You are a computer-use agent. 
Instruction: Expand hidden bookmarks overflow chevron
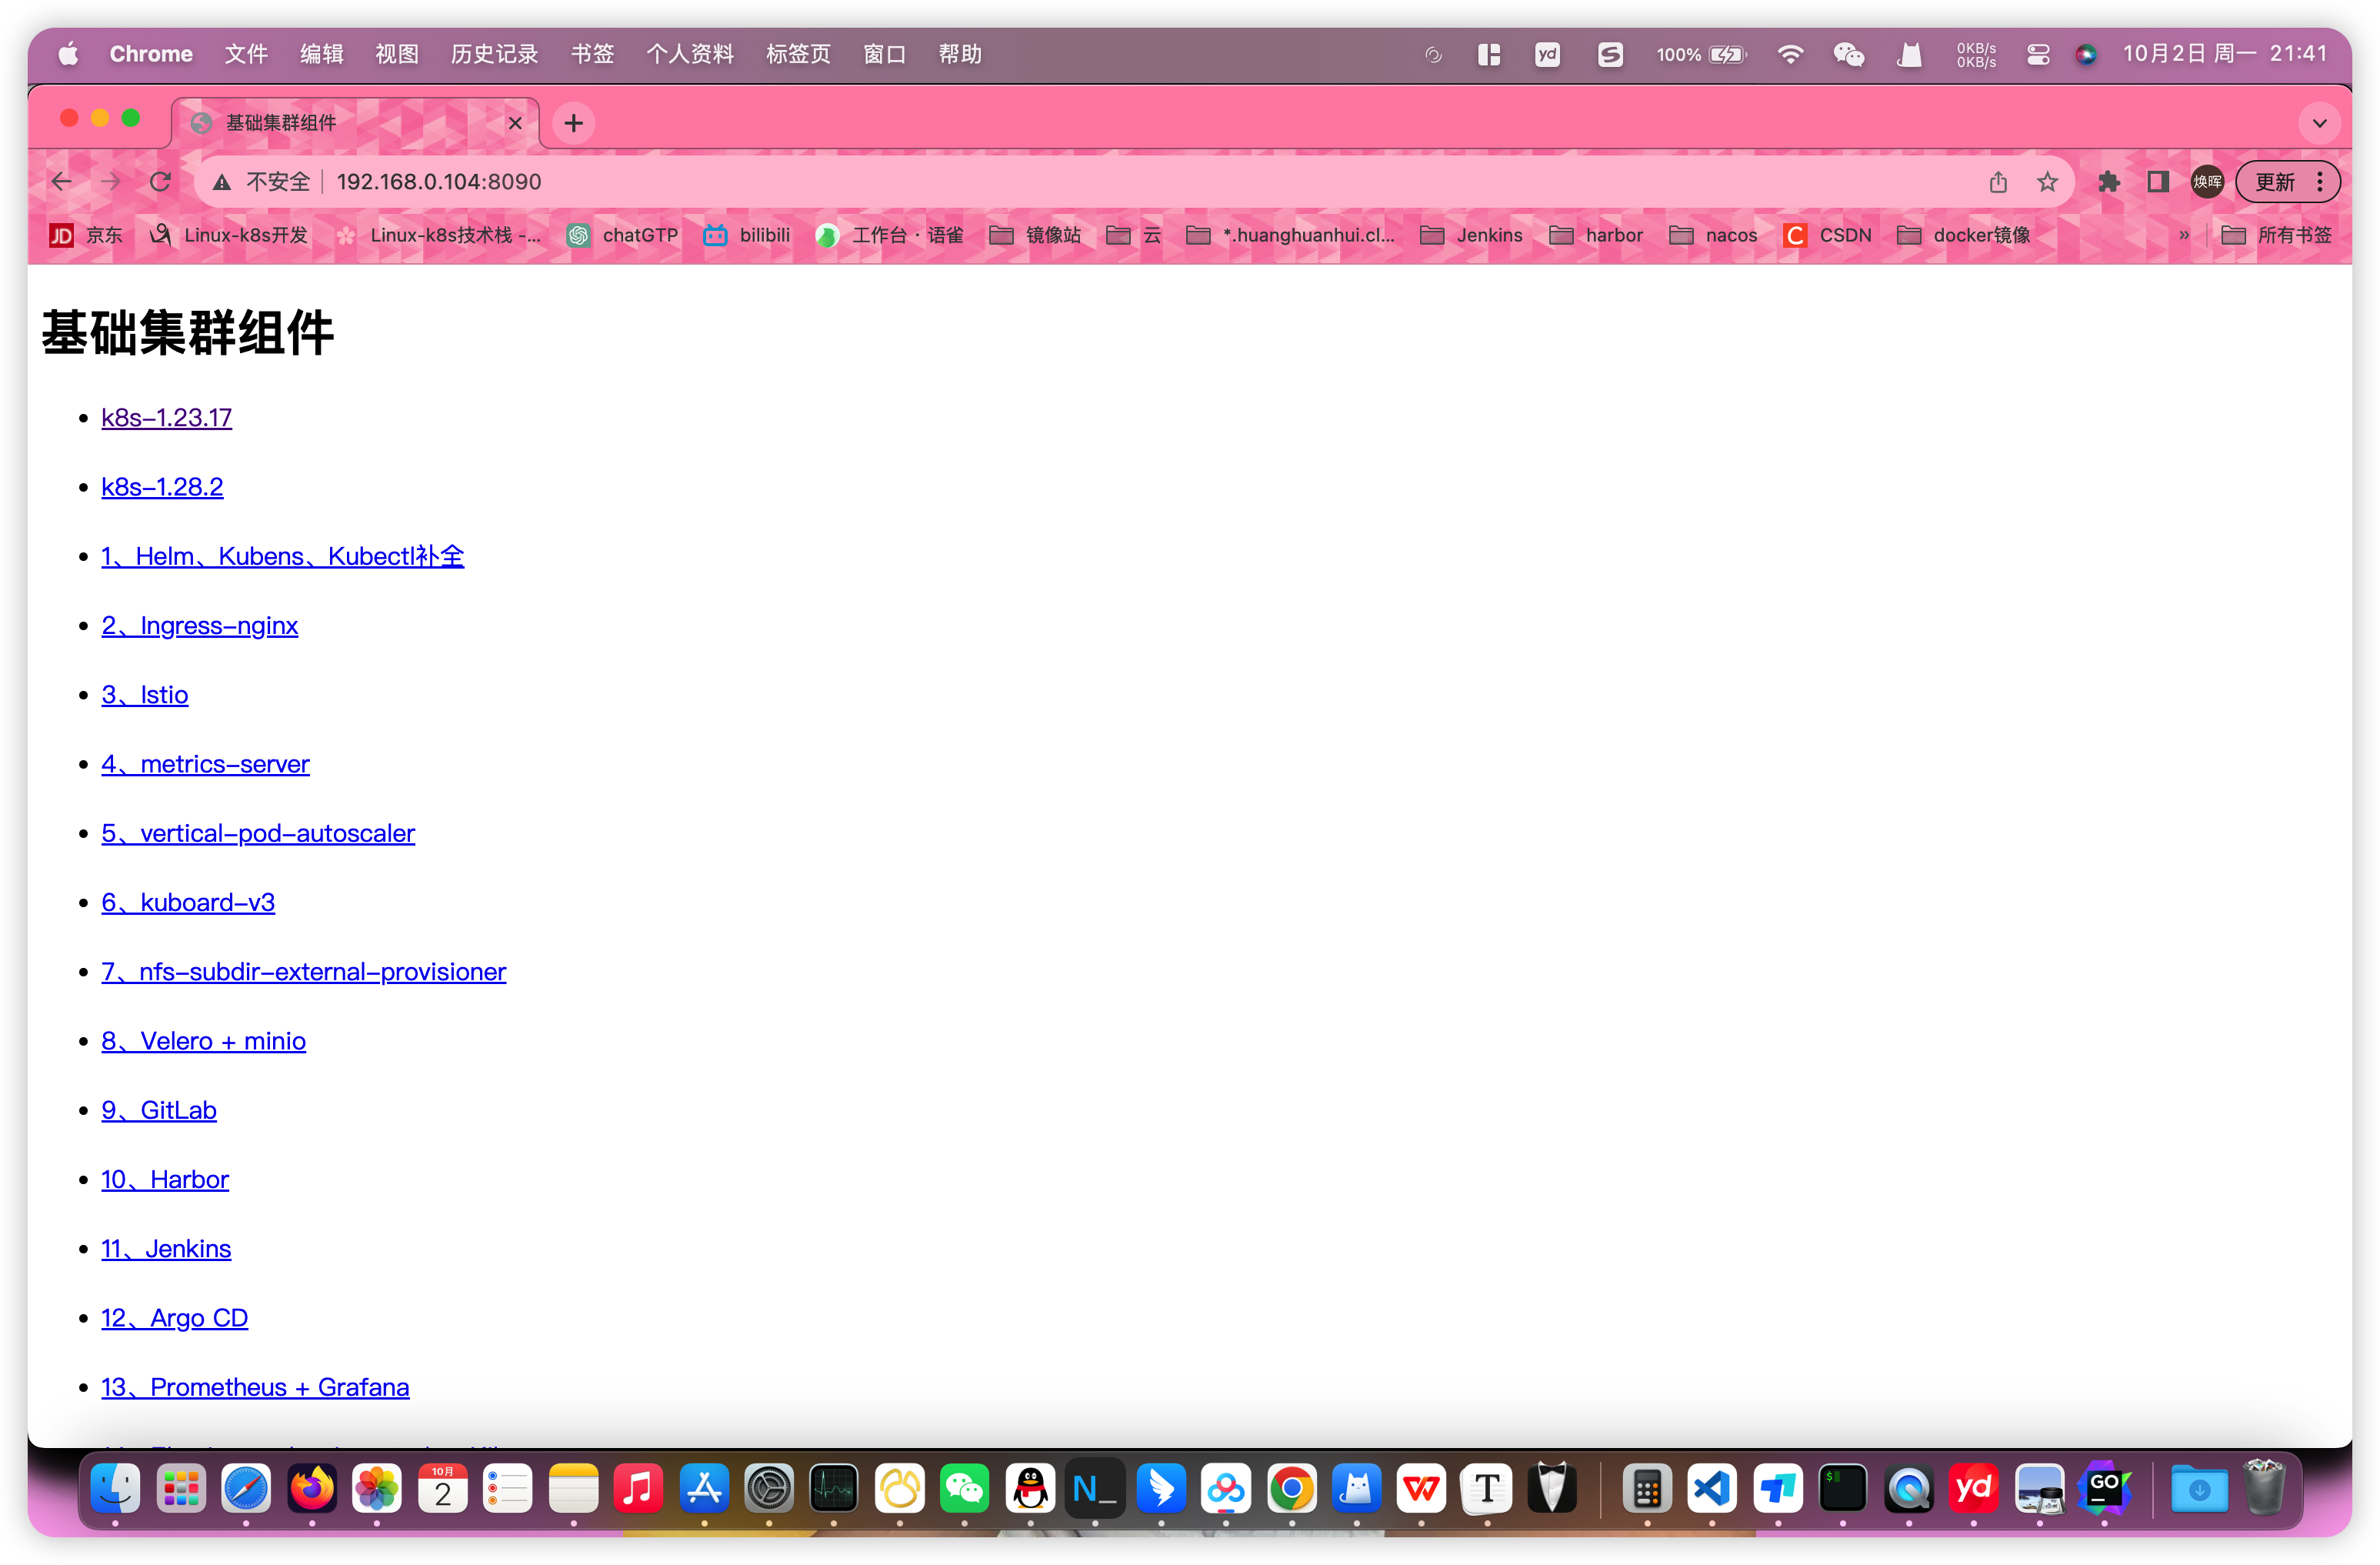tap(2184, 236)
